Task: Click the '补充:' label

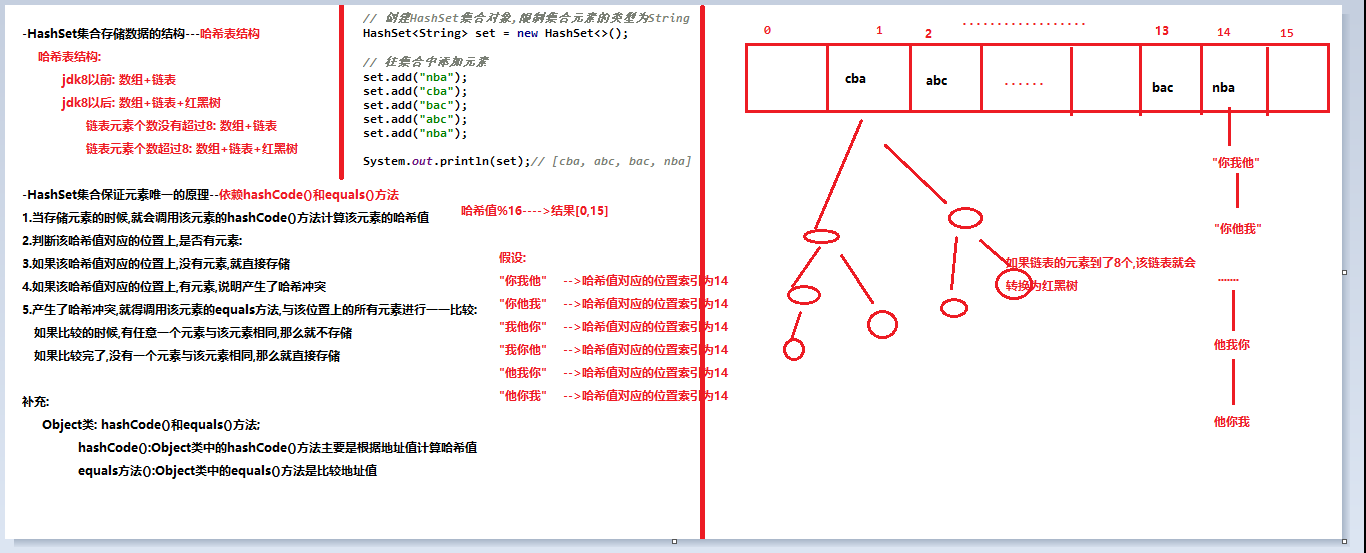Action: (x=36, y=401)
